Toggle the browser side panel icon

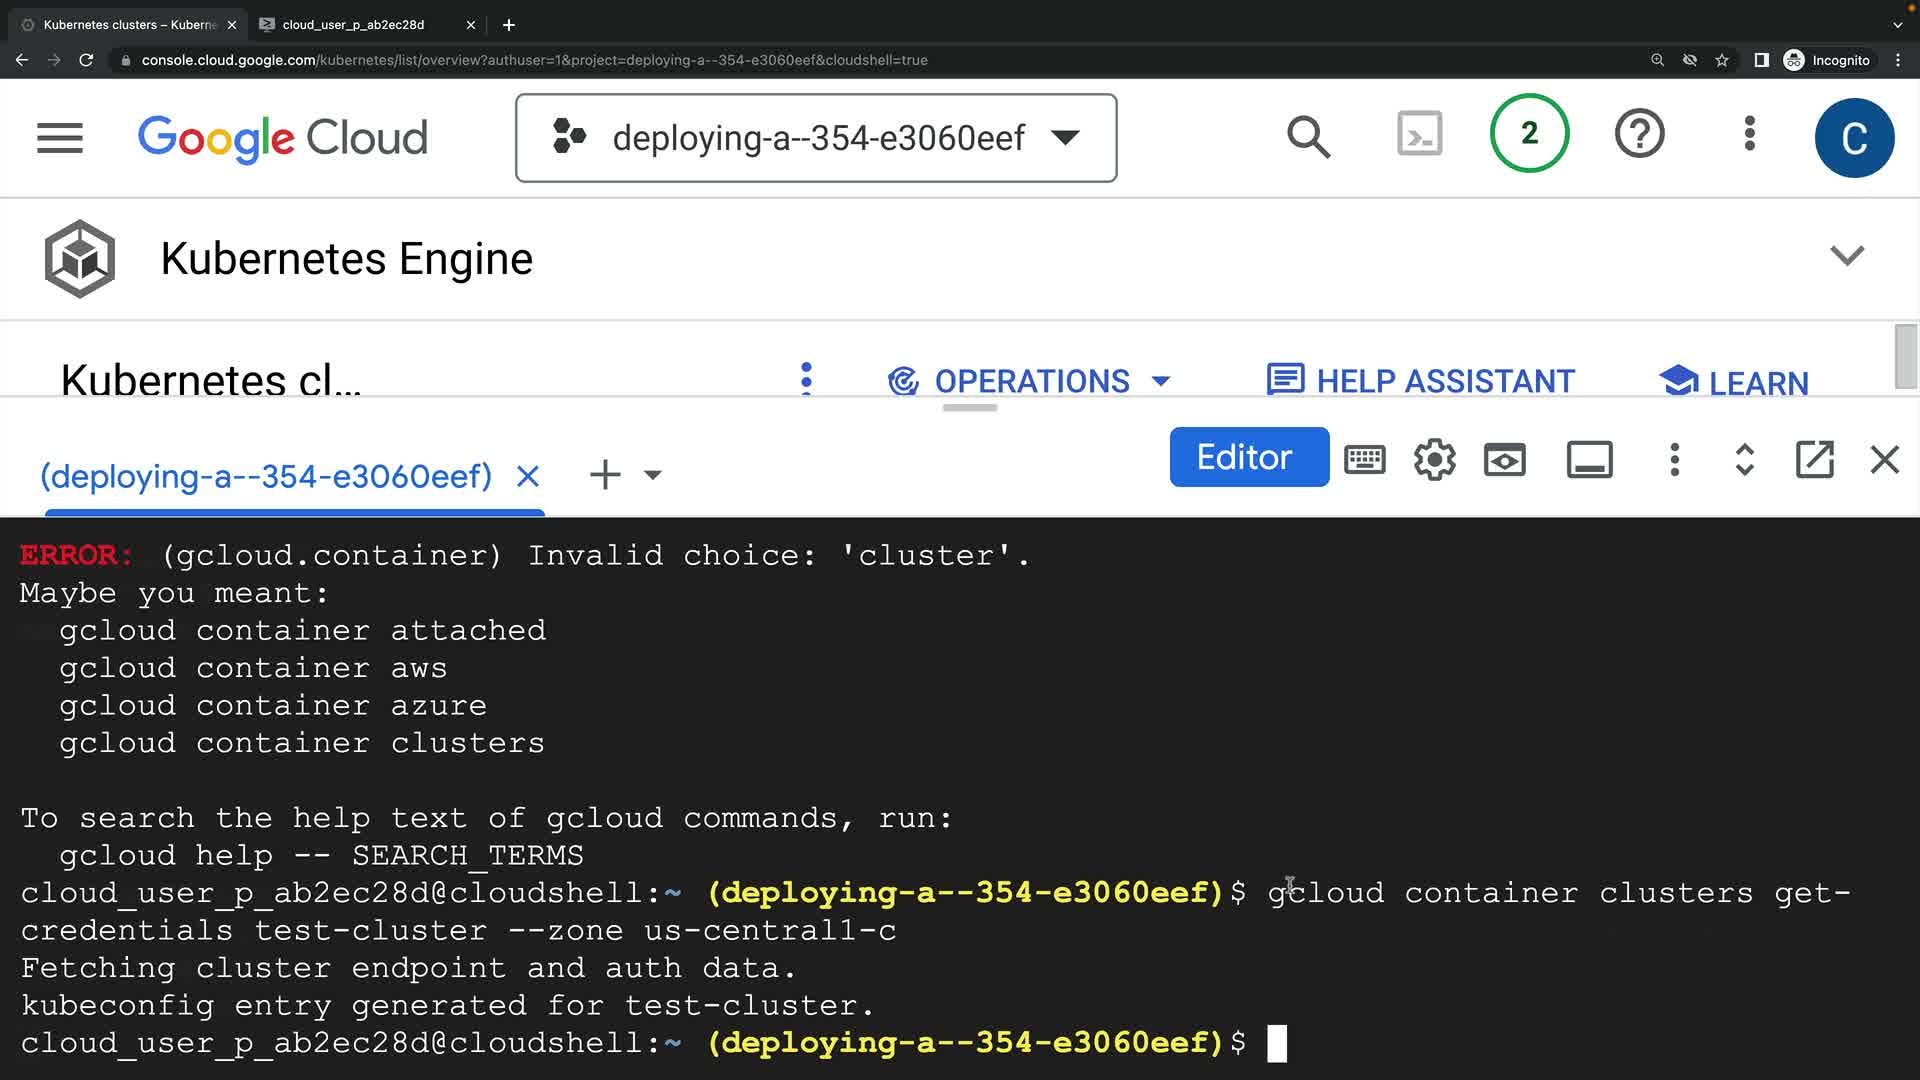click(x=1761, y=60)
